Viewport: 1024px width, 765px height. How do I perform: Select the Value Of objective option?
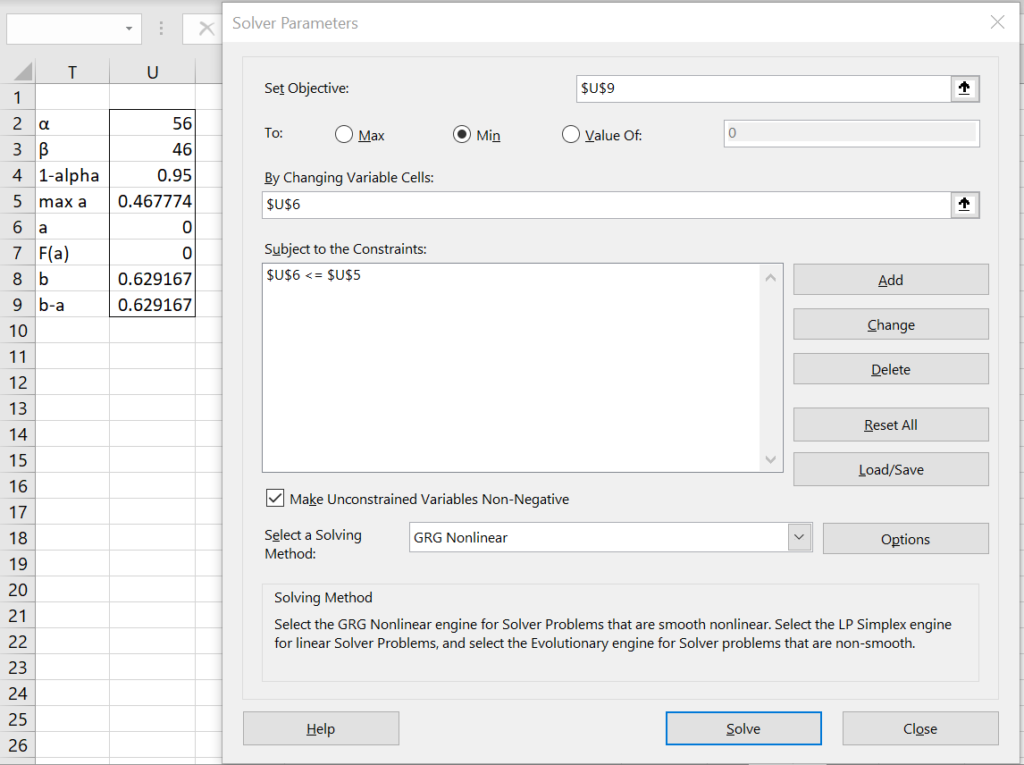click(570, 135)
